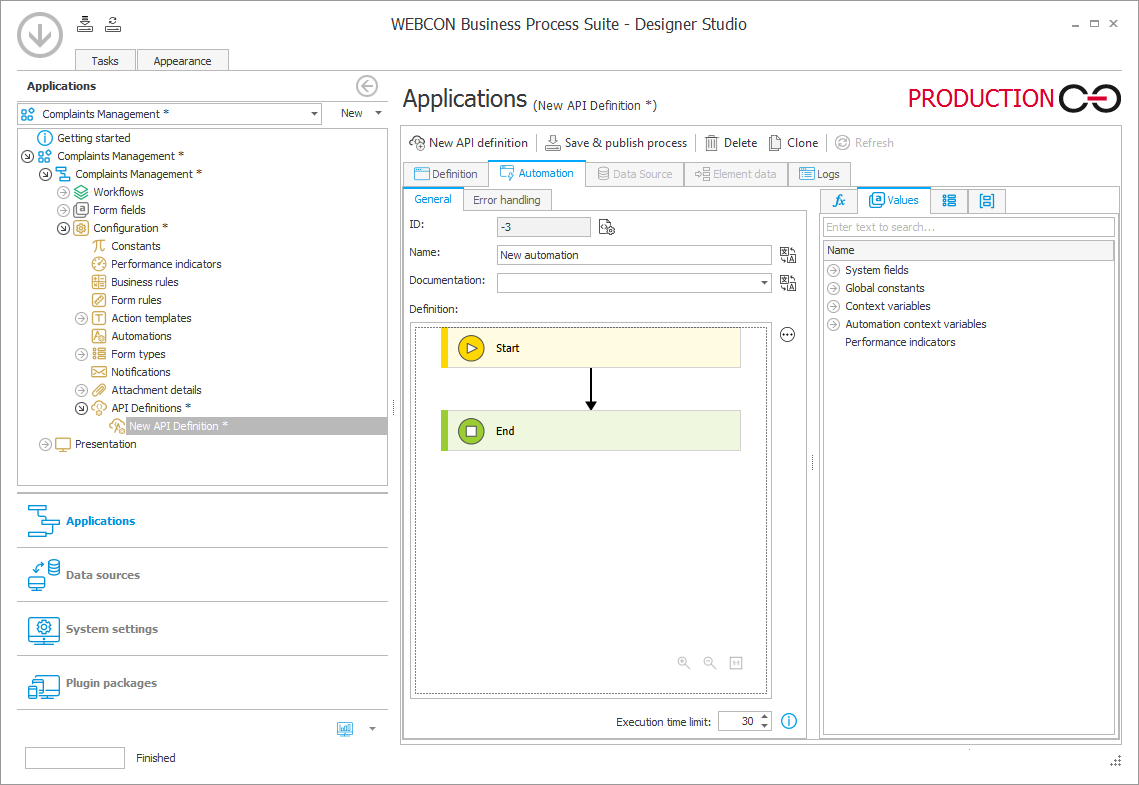This screenshot has width=1139, height=785.
Task: Click Save & publish process
Action: click(616, 143)
